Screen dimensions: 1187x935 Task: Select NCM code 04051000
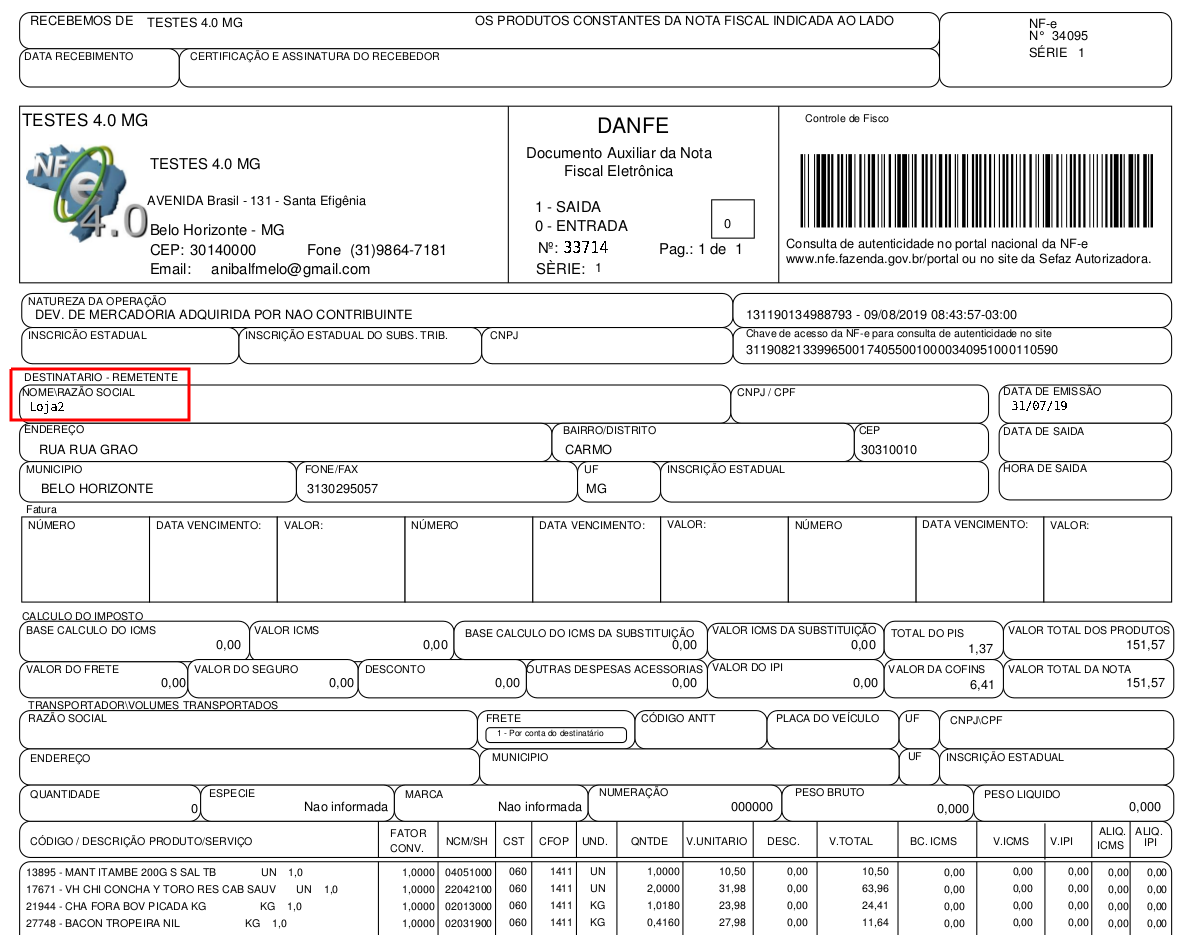469,873
